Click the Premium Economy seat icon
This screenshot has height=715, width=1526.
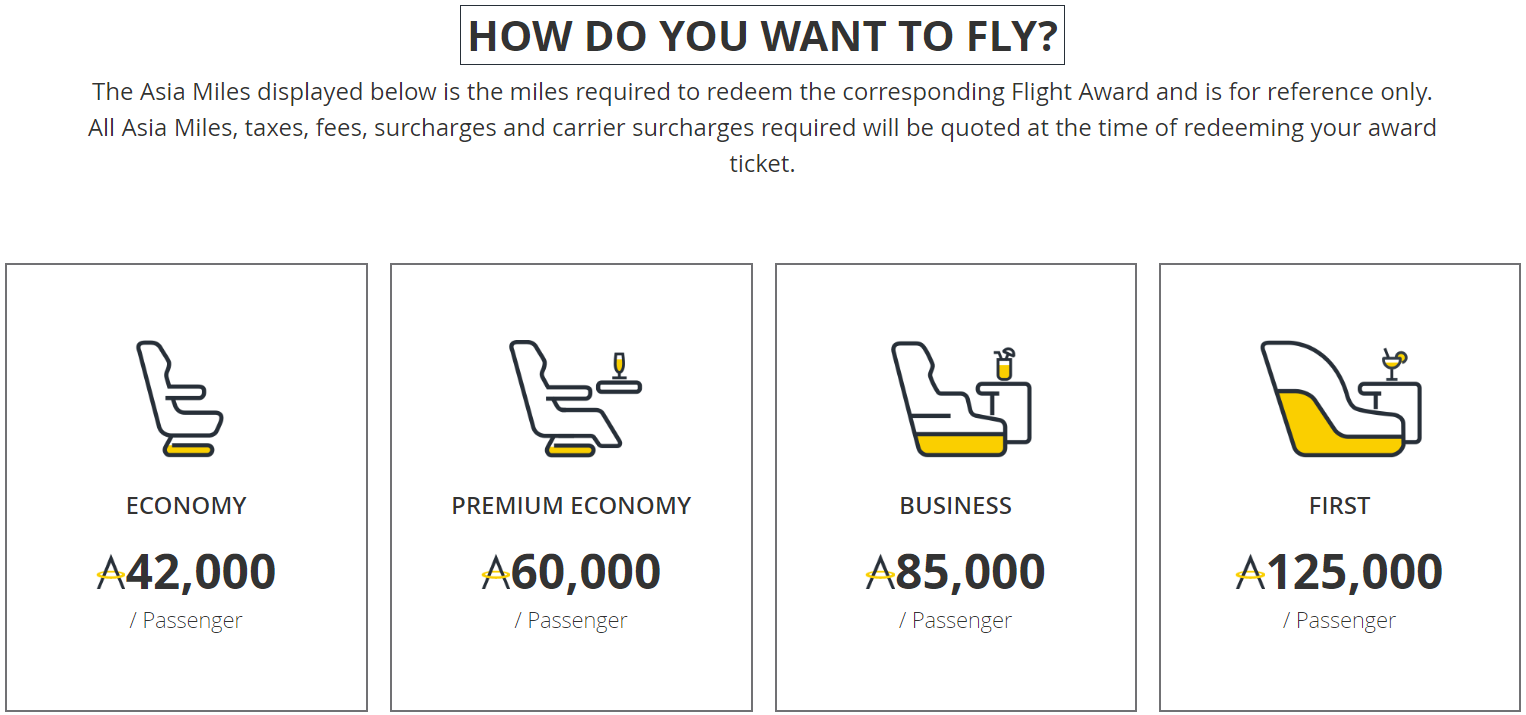click(x=575, y=399)
